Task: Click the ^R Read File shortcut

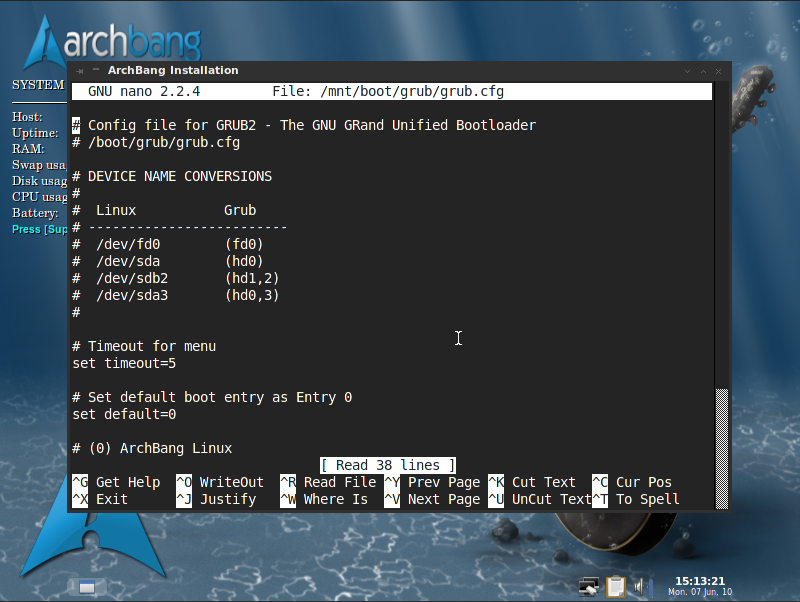Action: tap(329, 482)
